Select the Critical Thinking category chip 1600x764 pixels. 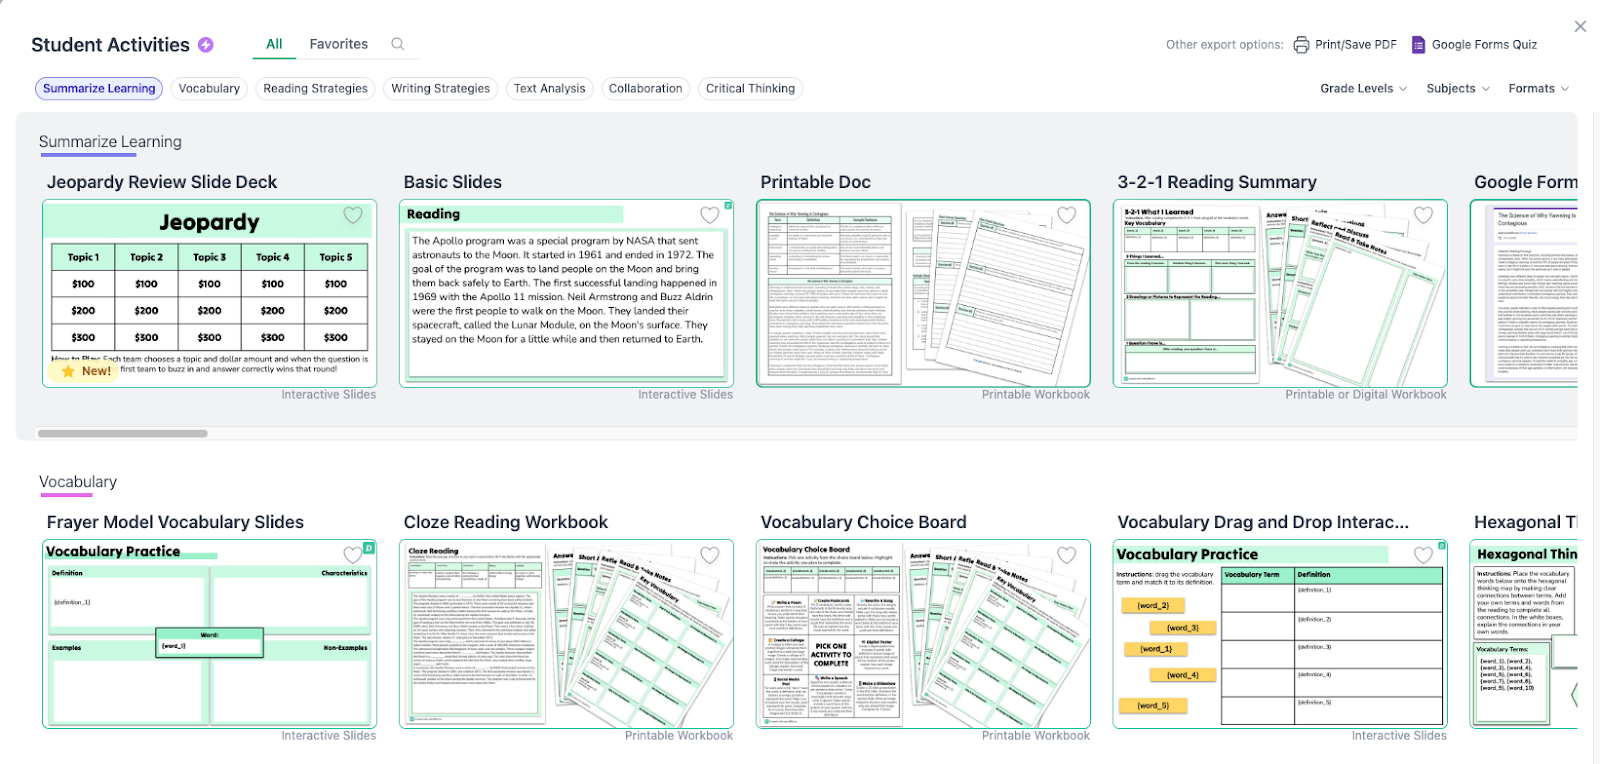750,89
